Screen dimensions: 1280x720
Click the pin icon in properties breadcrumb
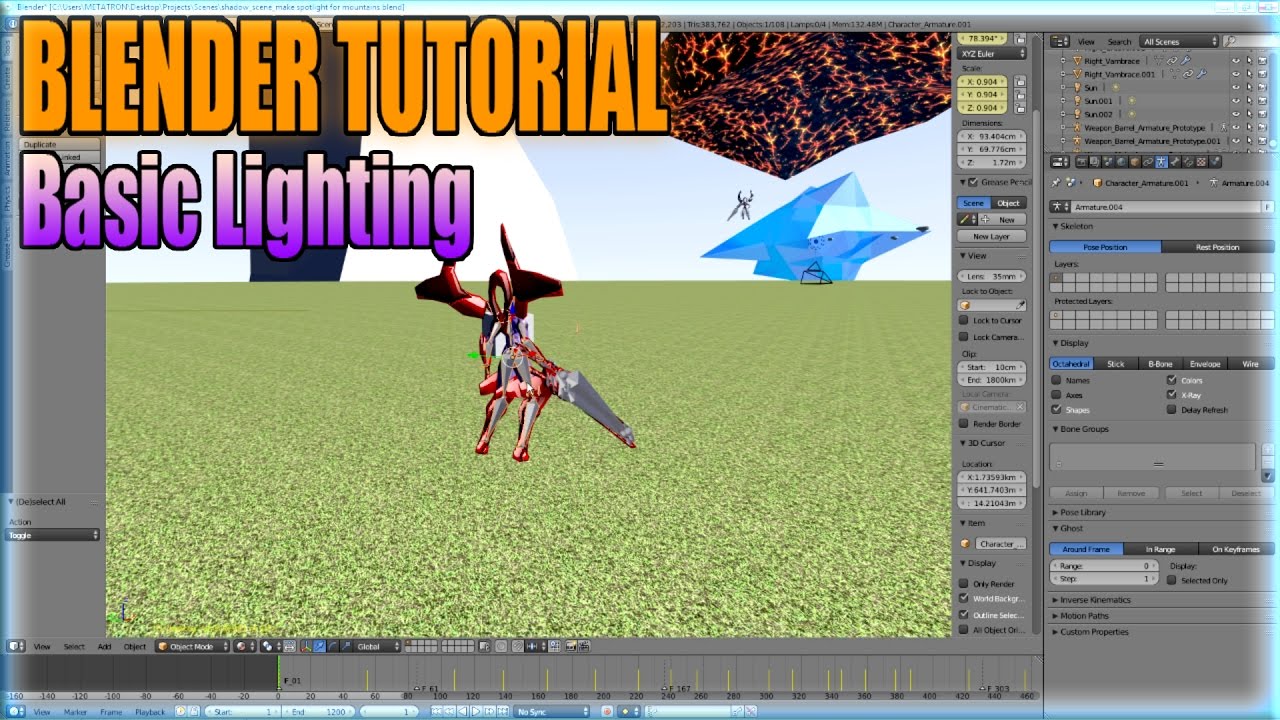1056,183
